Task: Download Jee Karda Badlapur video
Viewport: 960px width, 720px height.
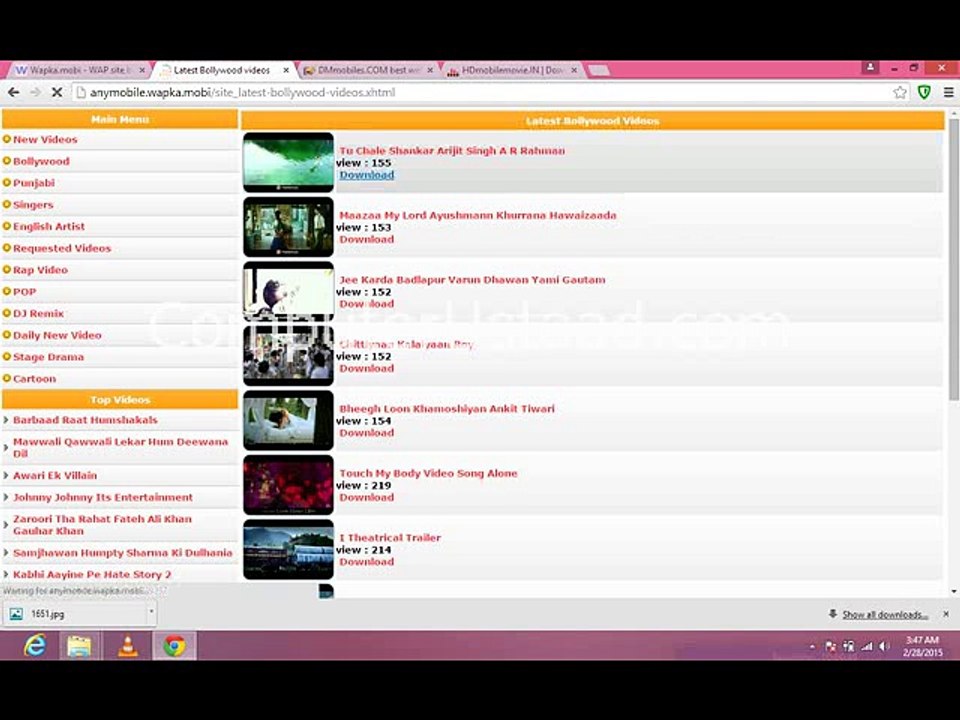Action: pos(367,304)
